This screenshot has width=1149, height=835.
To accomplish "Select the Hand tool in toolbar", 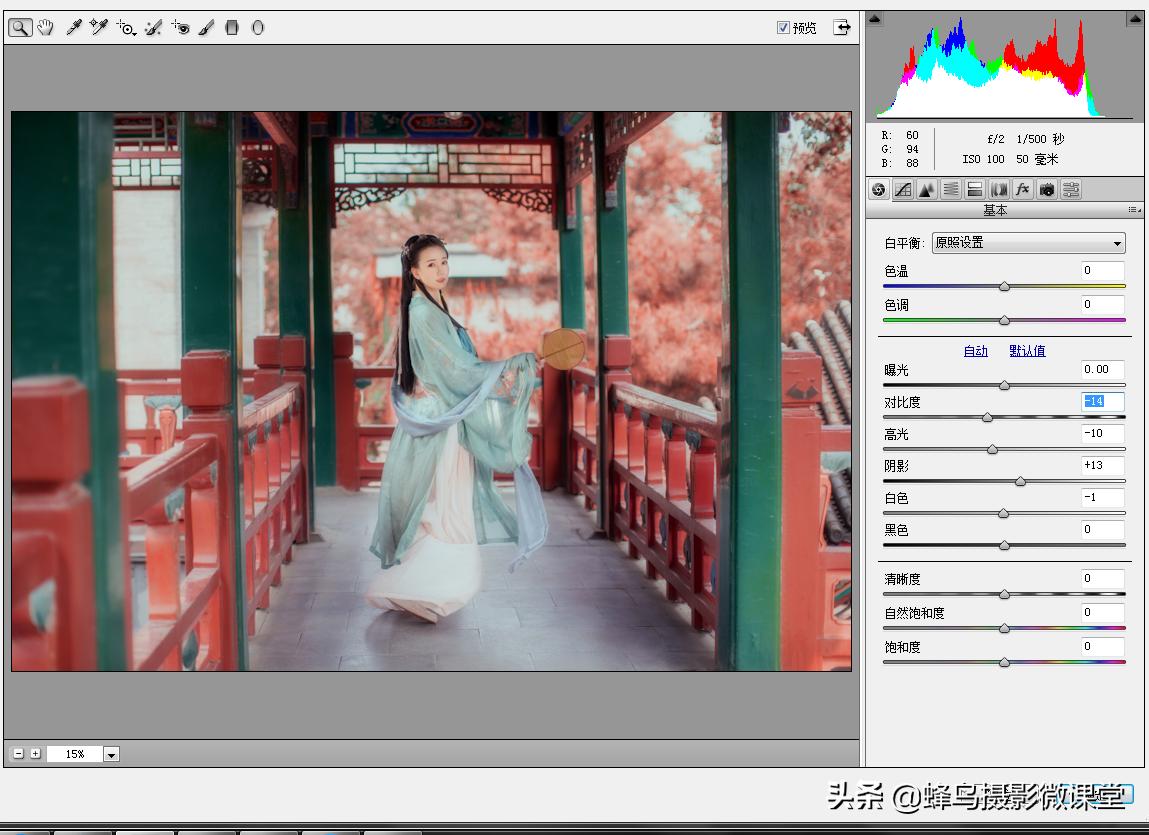I will tap(46, 28).
